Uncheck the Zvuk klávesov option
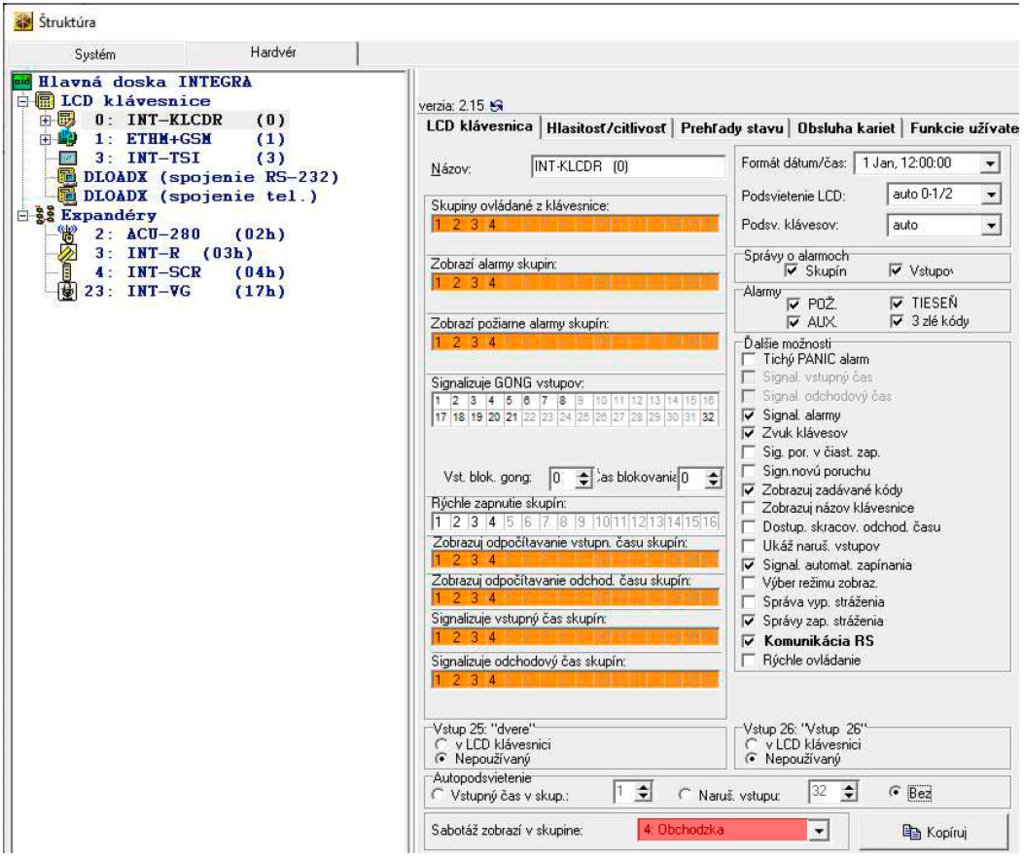The height and width of the screenshot is (859, 1024). (x=750, y=434)
